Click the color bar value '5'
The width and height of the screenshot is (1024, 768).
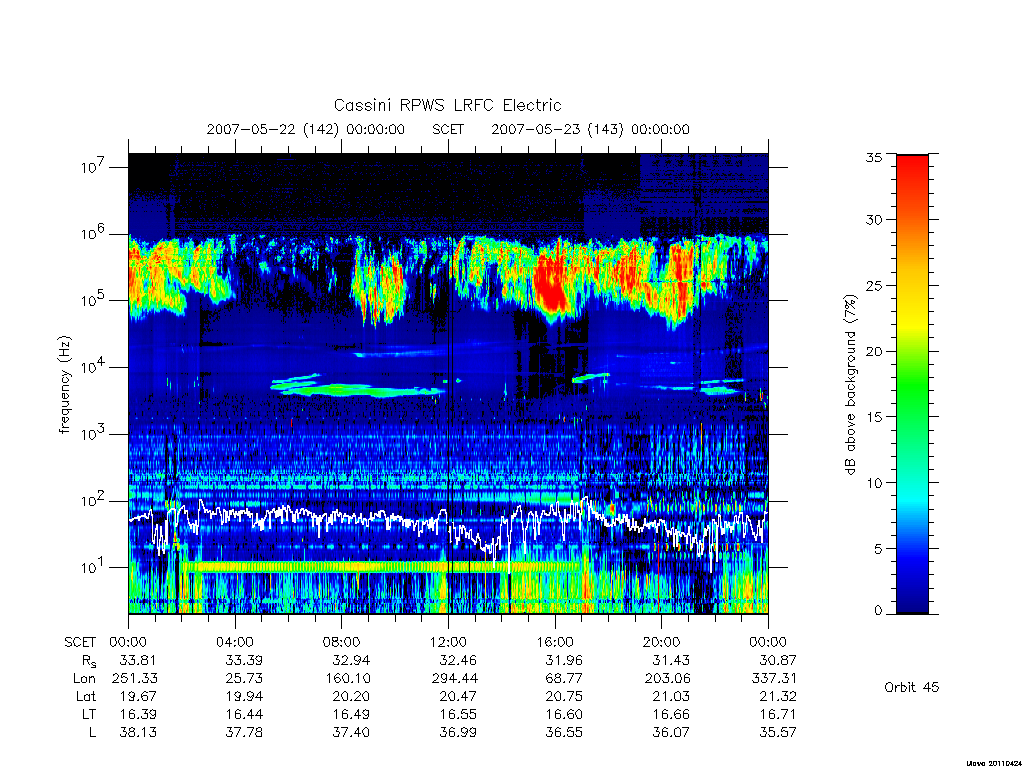878,549
